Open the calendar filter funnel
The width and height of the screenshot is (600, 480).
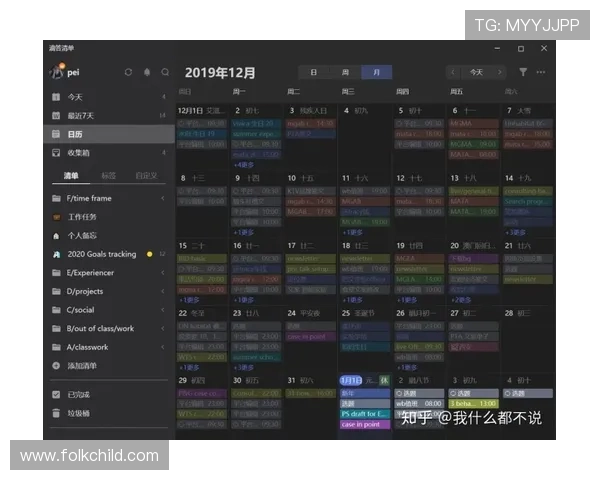click(x=523, y=73)
